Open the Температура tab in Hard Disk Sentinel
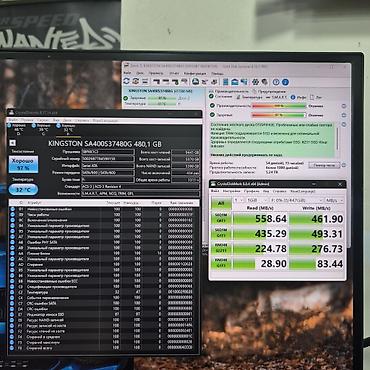The width and height of the screenshot is (370, 370). [x=249, y=97]
